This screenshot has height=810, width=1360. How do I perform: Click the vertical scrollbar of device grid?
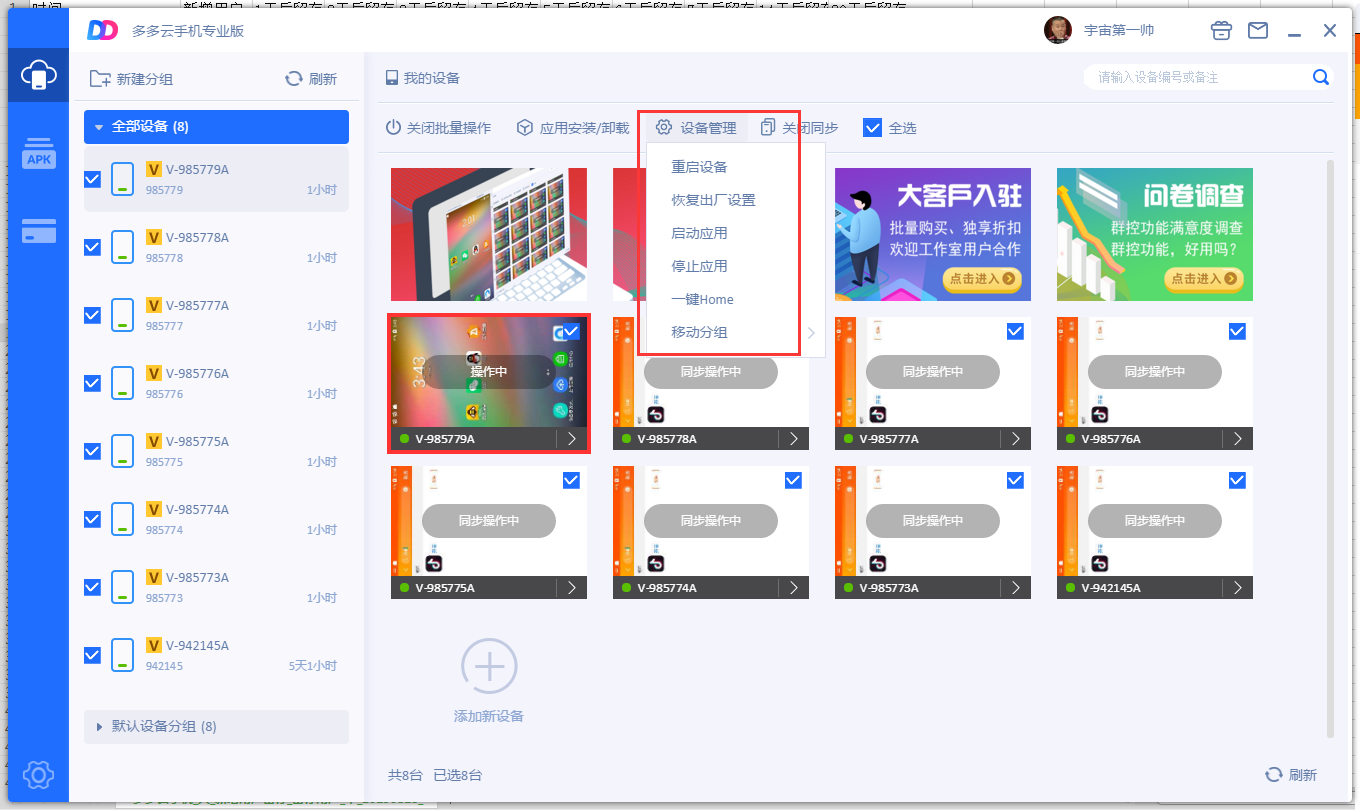coord(1330,448)
